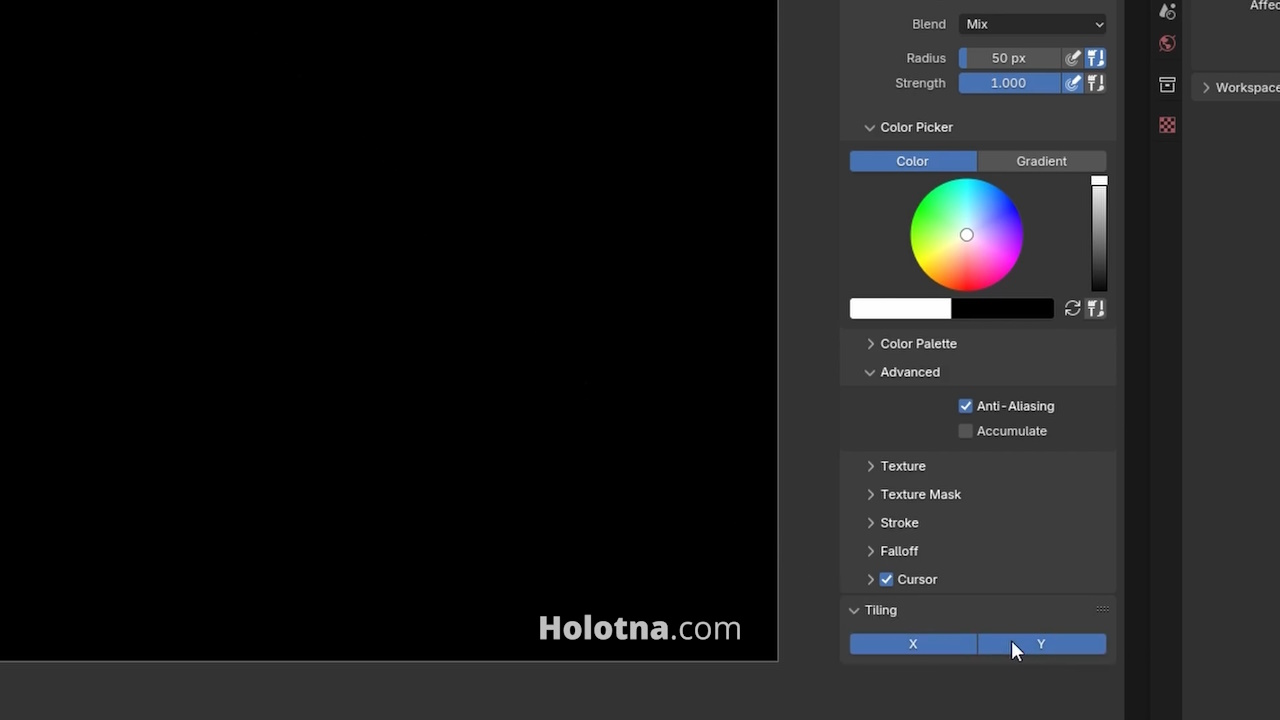Disable the Anti-Aliasing checkbox
Image resolution: width=1280 pixels, height=720 pixels.
965,406
